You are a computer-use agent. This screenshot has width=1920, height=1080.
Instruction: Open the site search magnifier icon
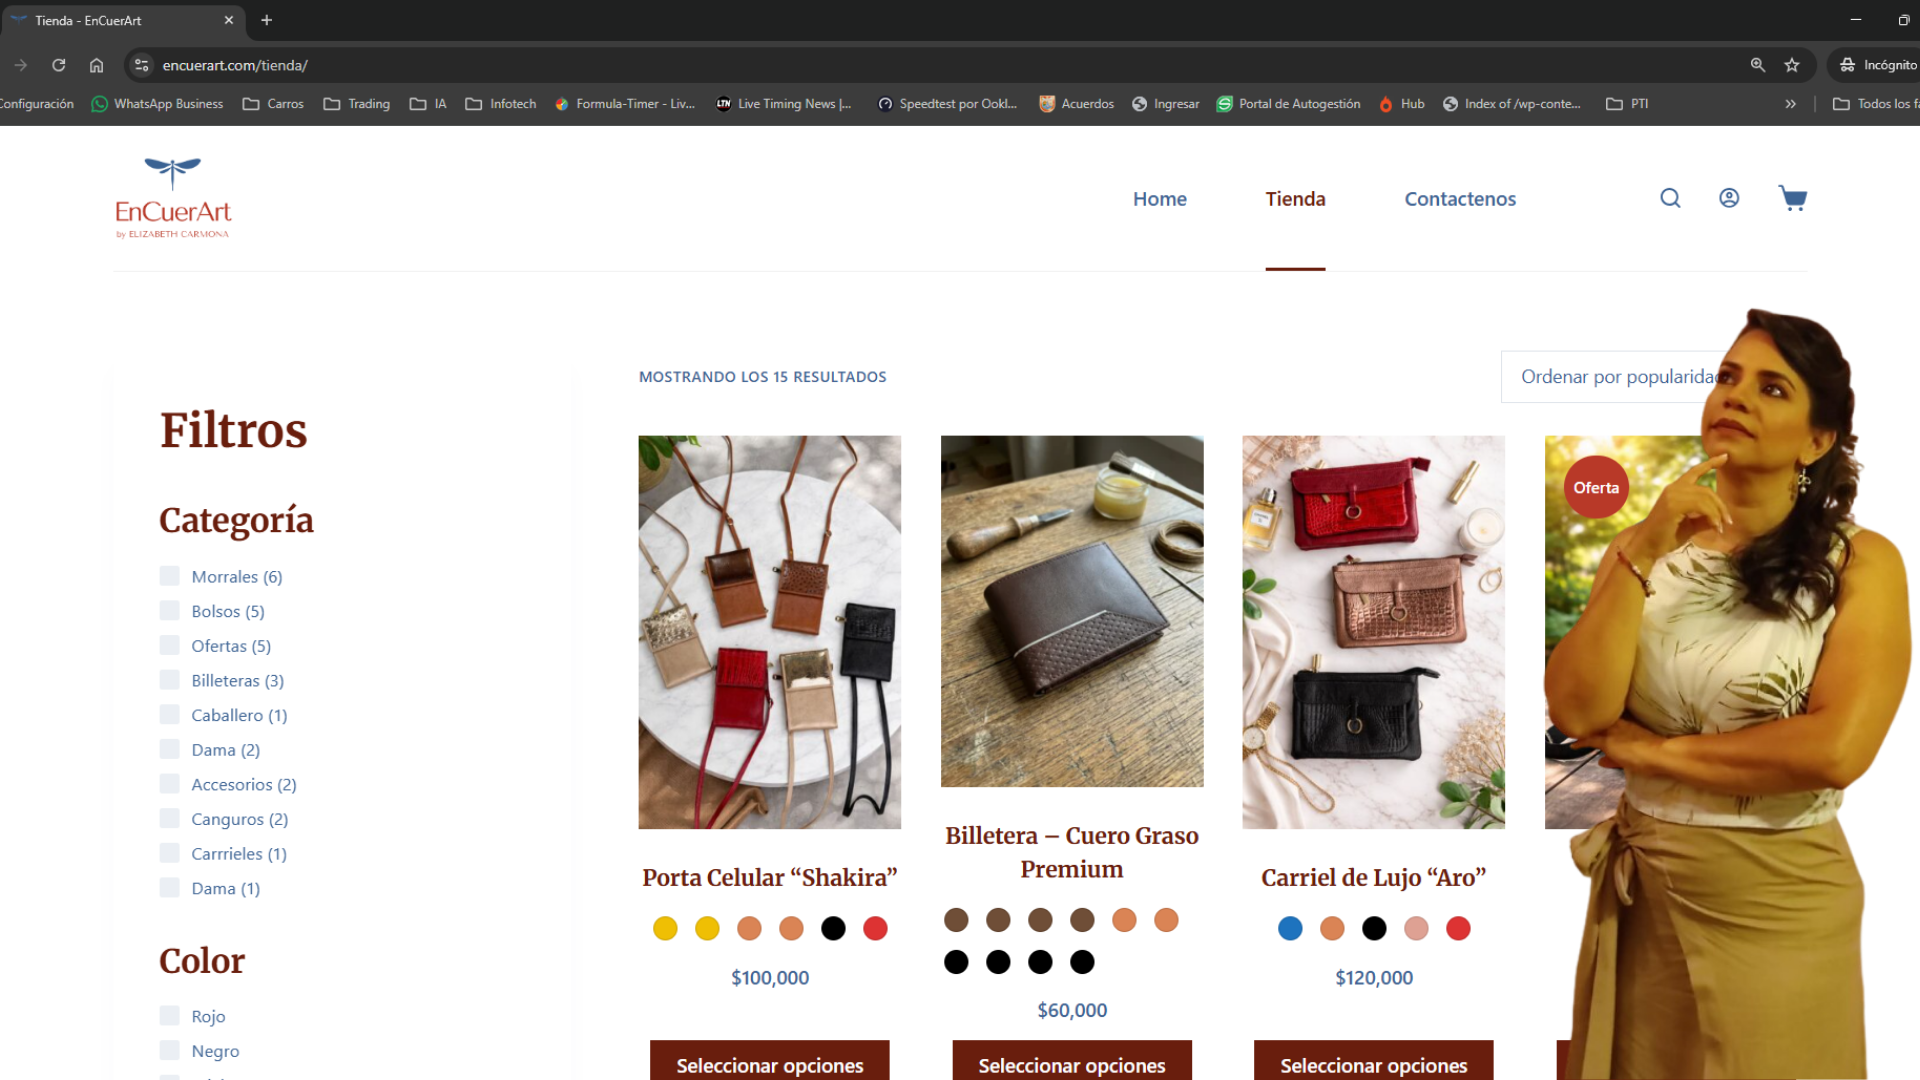click(x=1670, y=198)
